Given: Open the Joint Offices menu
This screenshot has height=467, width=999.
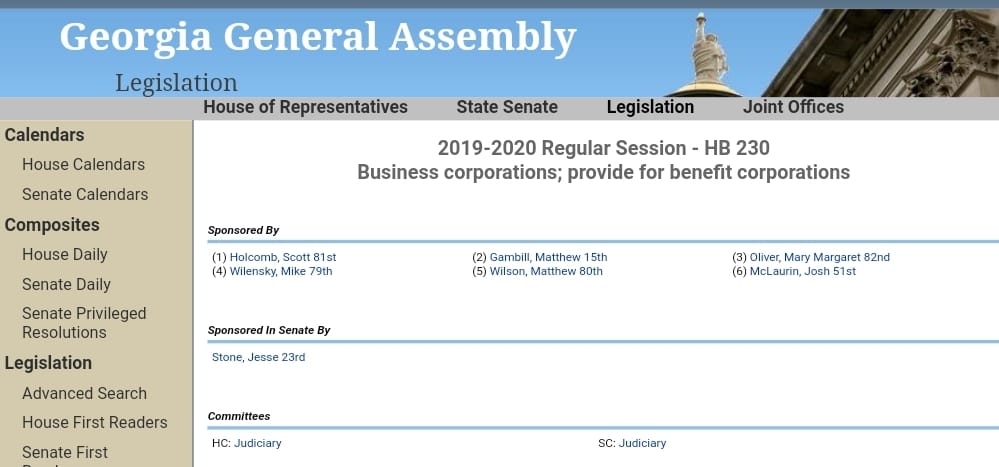Looking at the screenshot, I should (x=793, y=107).
